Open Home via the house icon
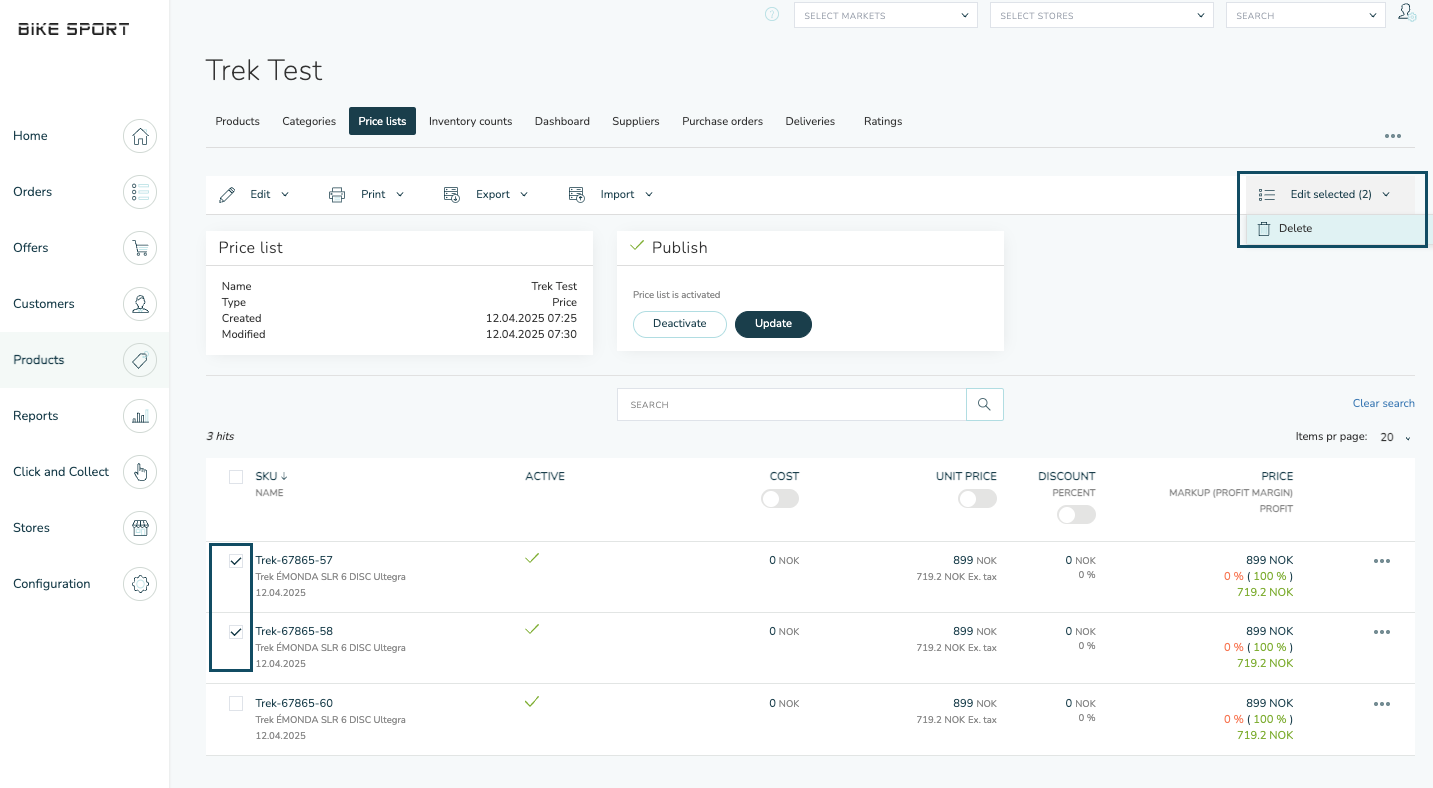Viewport: 1433px width, 788px height. tap(140, 136)
